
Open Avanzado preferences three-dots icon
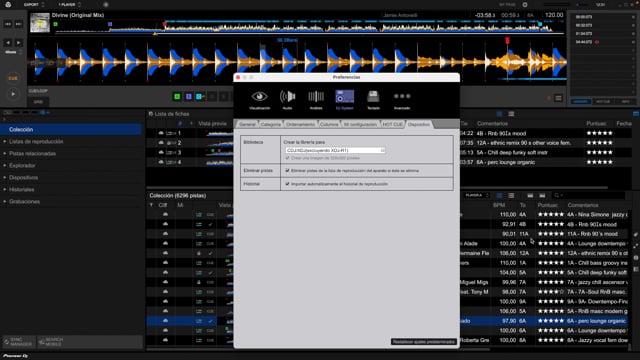tap(402, 96)
